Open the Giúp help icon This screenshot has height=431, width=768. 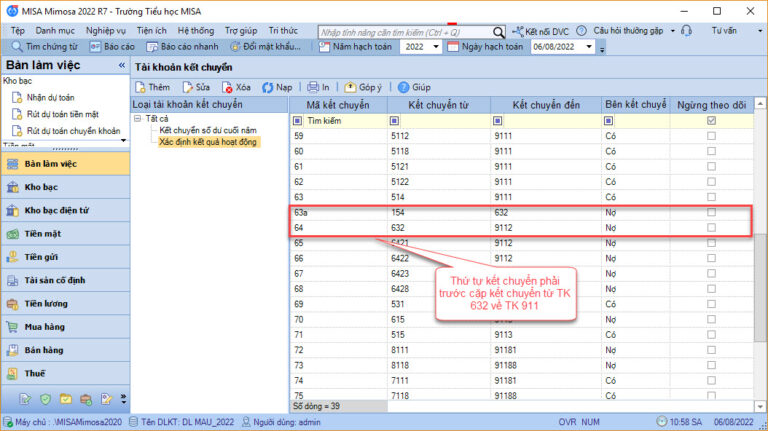pos(402,87)
